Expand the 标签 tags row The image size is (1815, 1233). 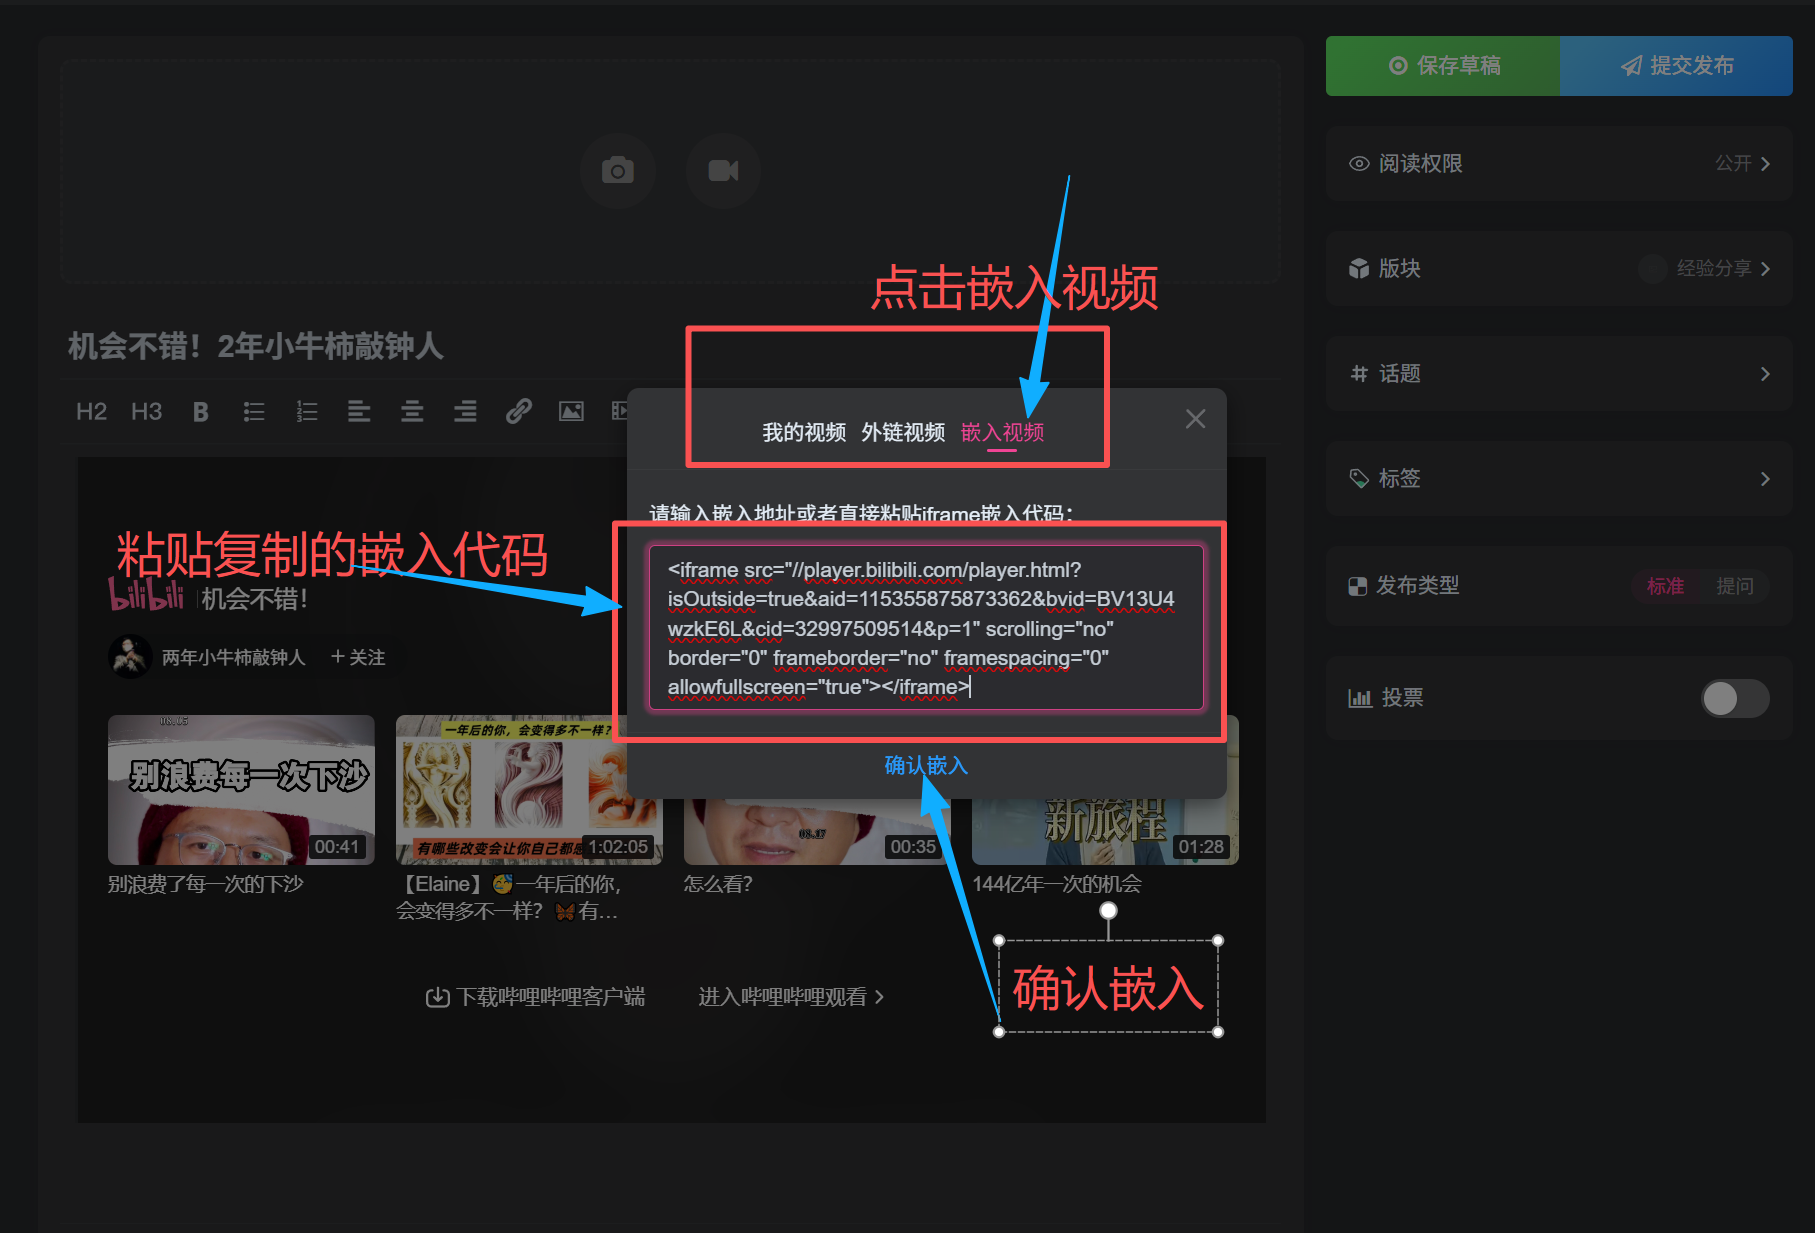click(x=1559, y=479)
